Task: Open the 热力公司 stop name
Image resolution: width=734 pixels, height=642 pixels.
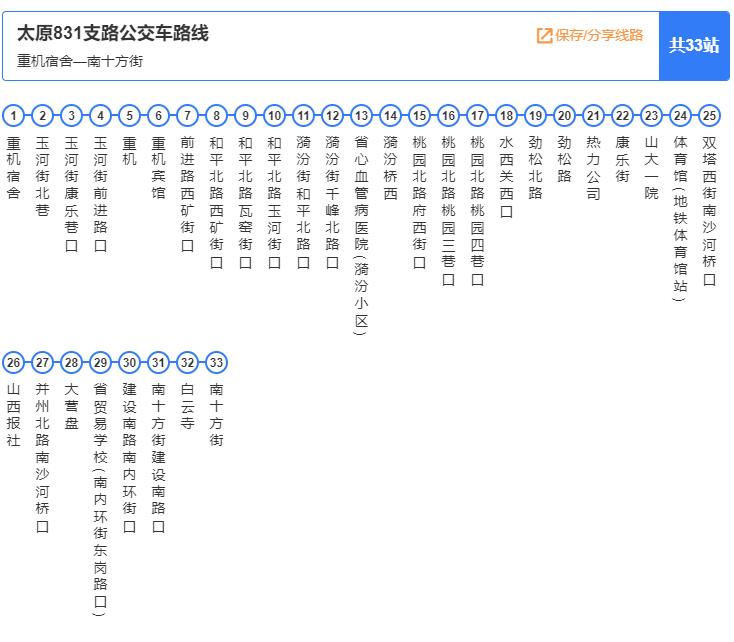Action: tap(594, 168)
